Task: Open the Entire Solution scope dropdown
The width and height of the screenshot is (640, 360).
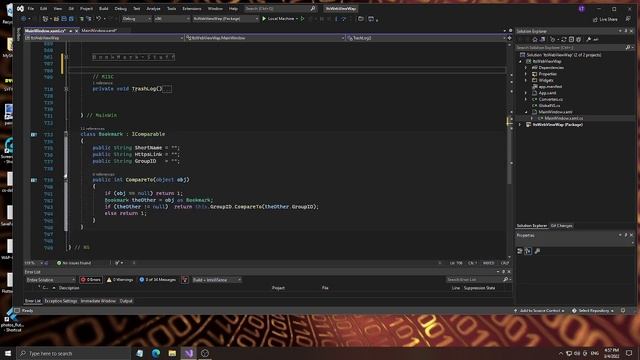Action: (x=51, y=280)
